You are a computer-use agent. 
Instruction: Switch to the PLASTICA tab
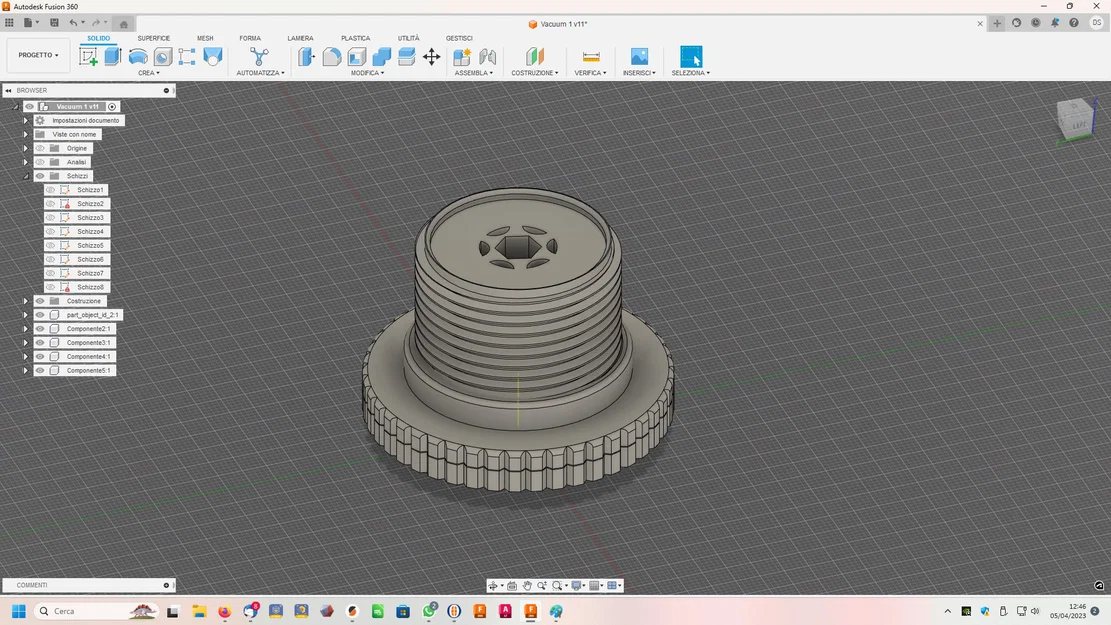(356, 38)
